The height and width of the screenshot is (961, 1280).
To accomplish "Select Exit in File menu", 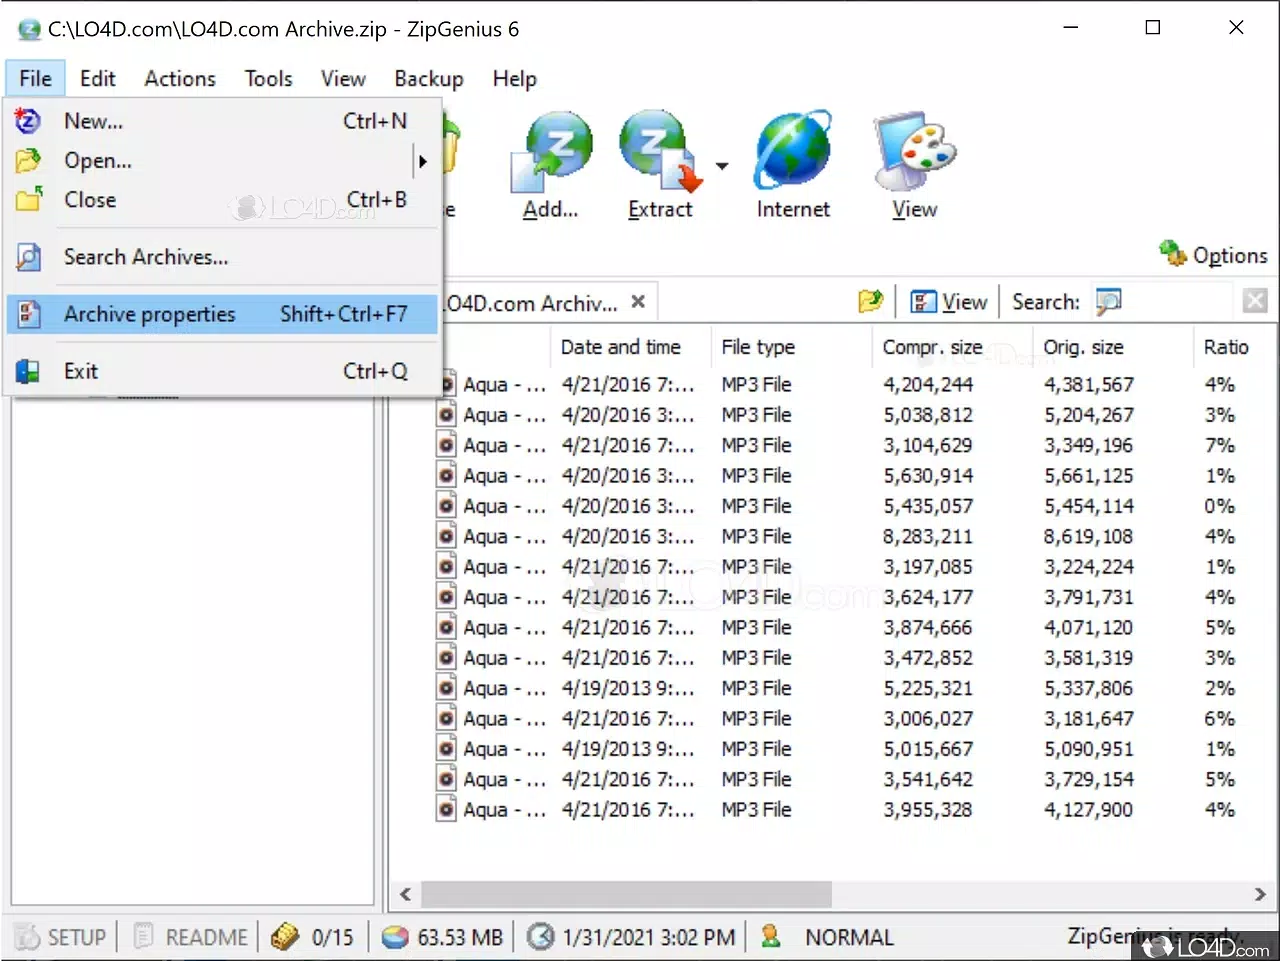I will coord(223,371).
